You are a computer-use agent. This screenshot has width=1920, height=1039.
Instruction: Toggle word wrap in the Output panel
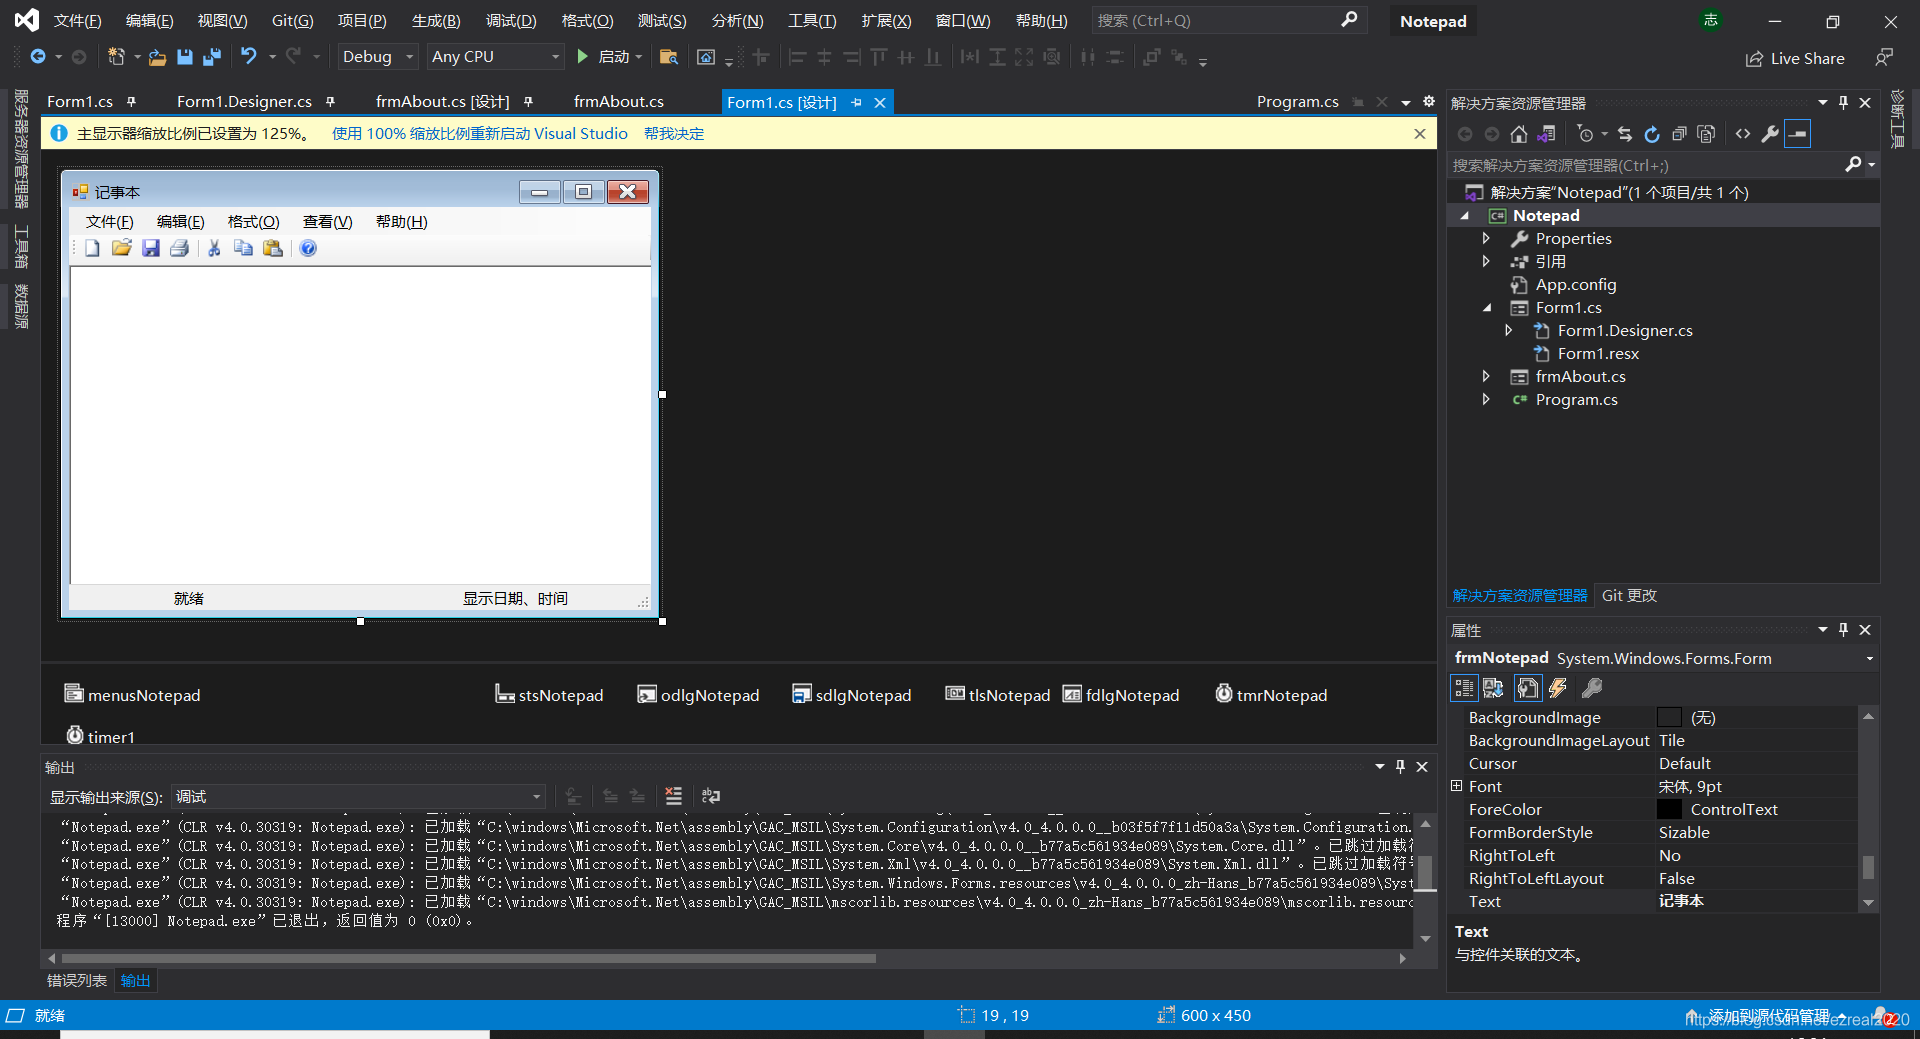[x=711, y=796]
